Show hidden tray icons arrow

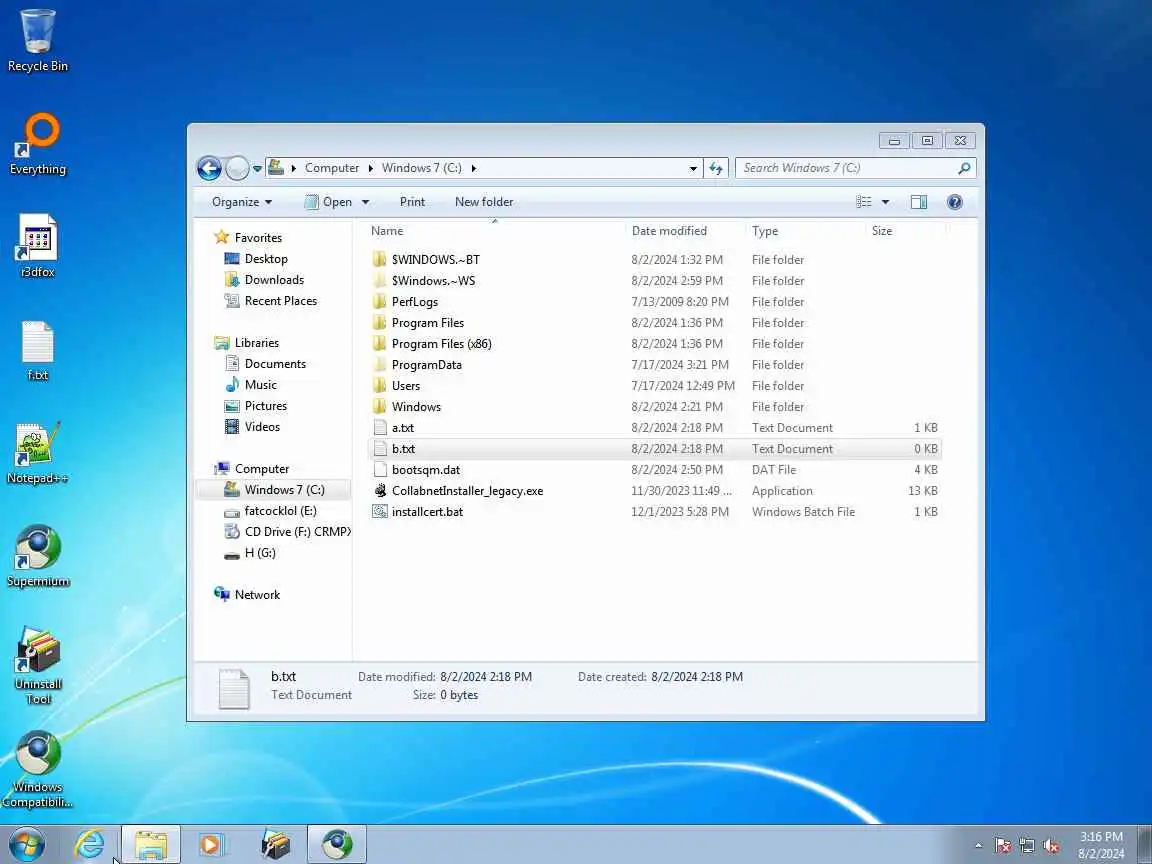978,846
